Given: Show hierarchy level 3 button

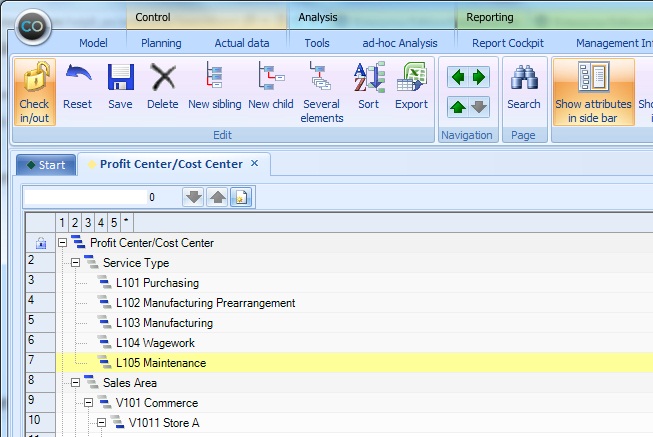Looking at the screenshot, I should [x=88, y=222].
